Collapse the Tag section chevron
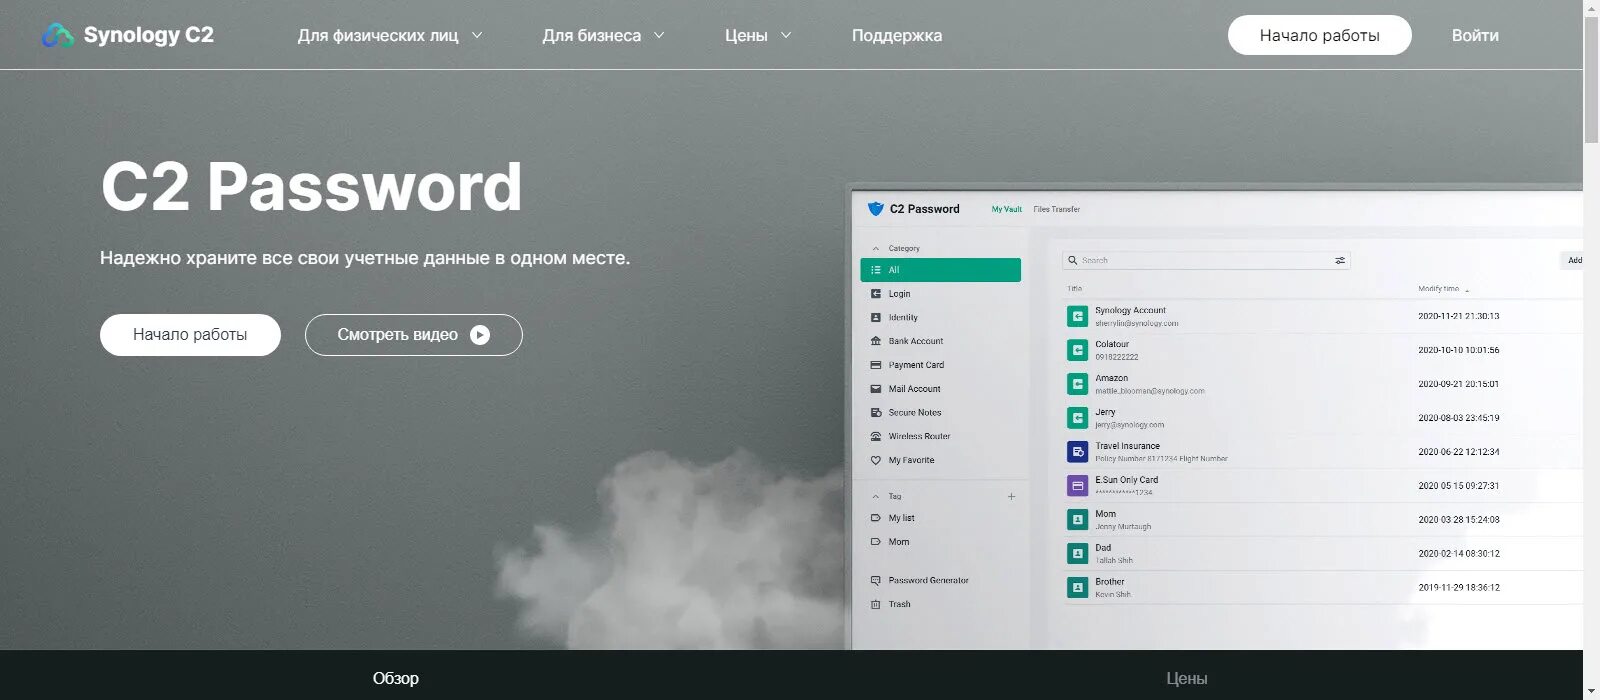1600x700 pixels. point(876,496)
